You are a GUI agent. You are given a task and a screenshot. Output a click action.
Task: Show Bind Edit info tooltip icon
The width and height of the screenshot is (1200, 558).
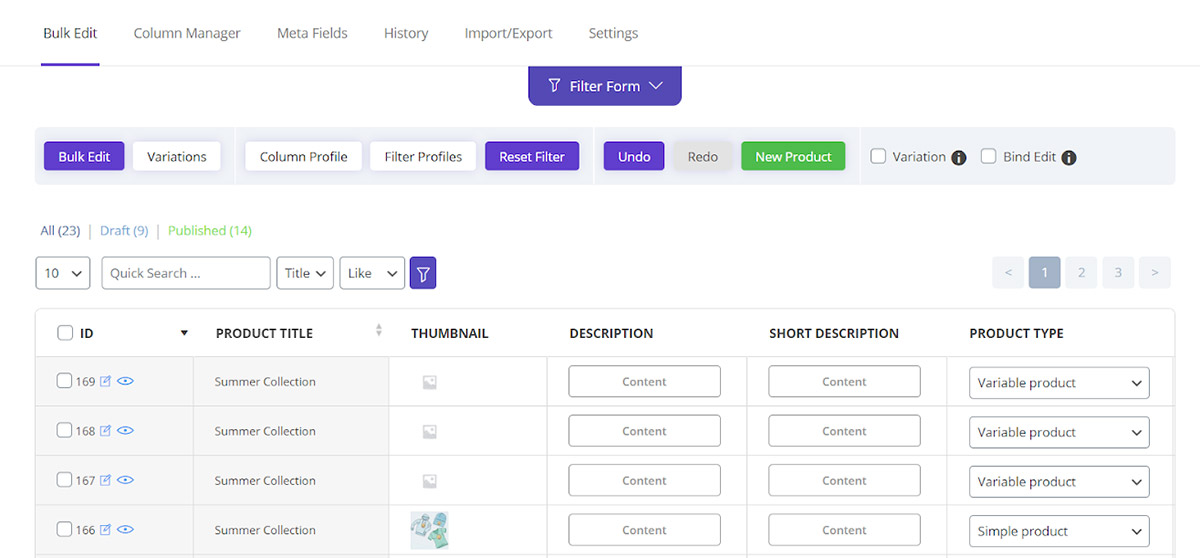[x=1069, y=157]
